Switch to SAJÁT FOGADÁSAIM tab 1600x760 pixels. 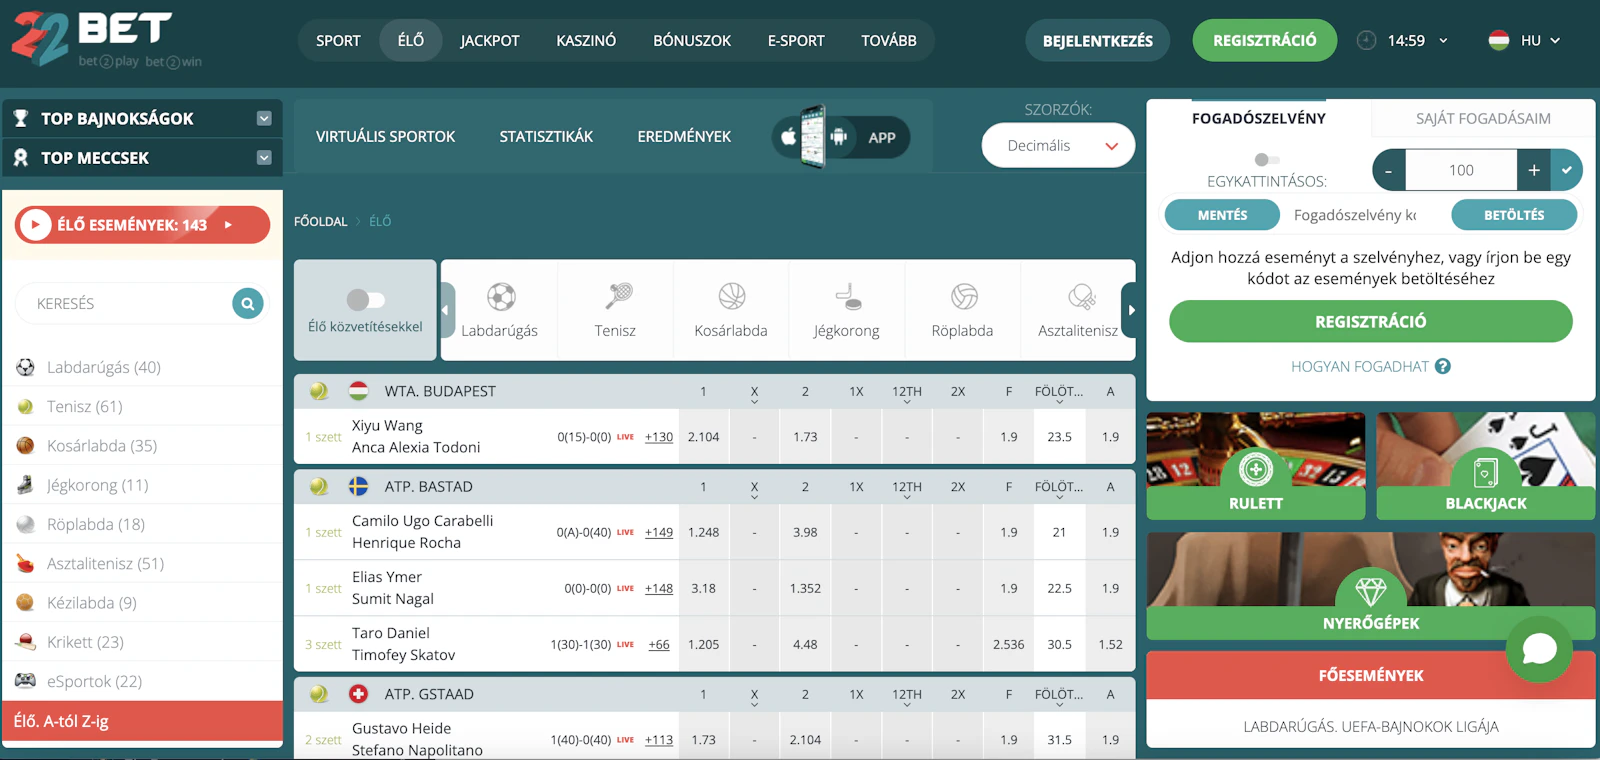click(x=1482, y=118)
